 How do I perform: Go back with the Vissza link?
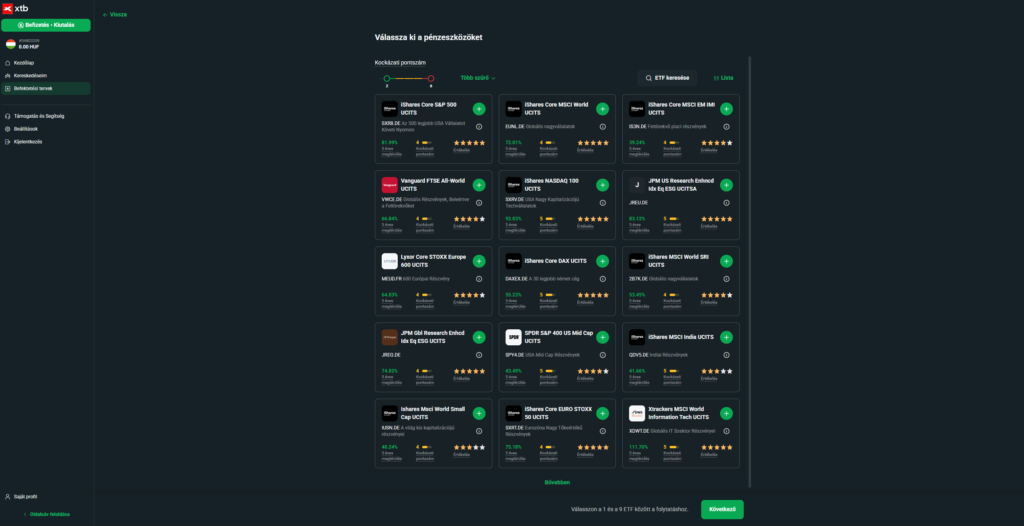point(115,14)
